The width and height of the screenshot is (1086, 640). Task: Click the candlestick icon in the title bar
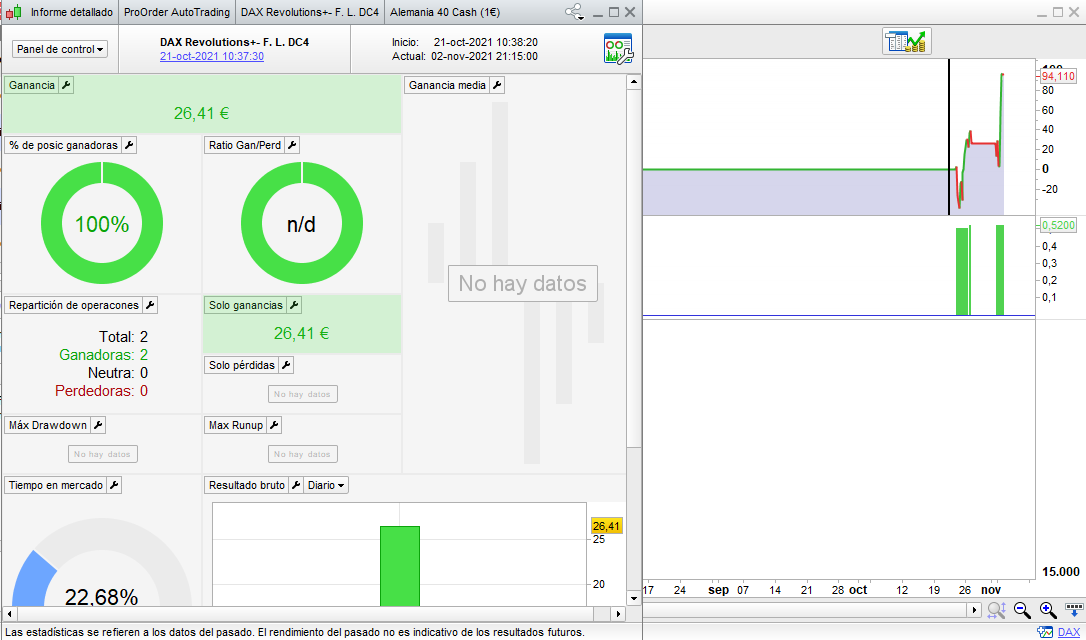click(x=14, y=12)
